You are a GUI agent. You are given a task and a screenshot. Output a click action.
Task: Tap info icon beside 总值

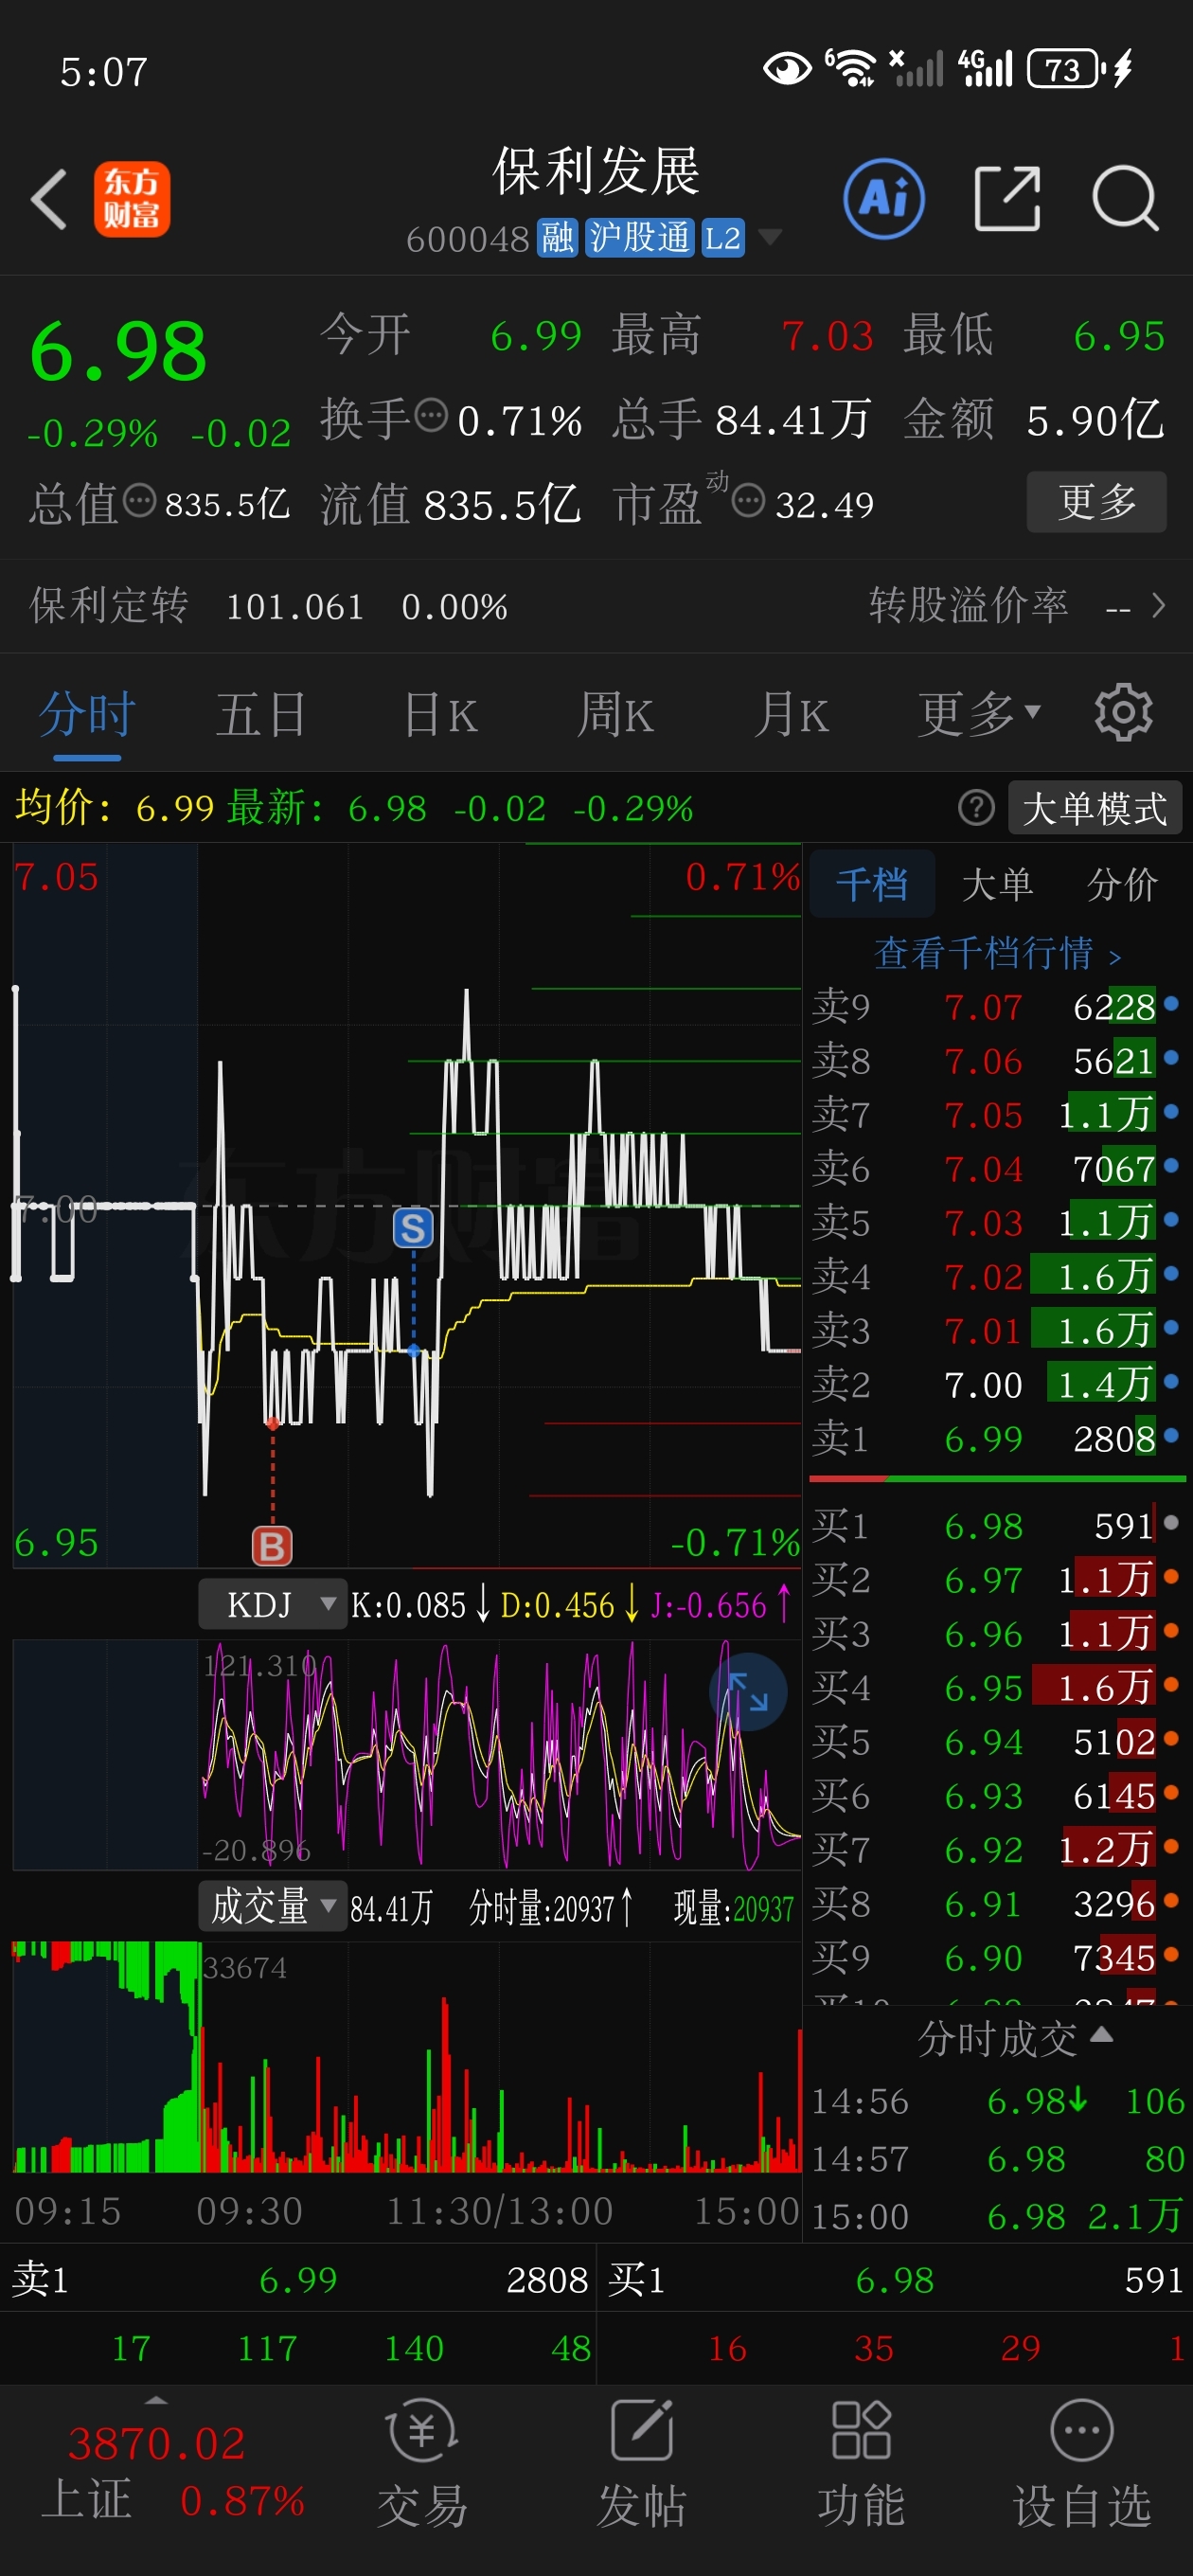click(139, 499)
